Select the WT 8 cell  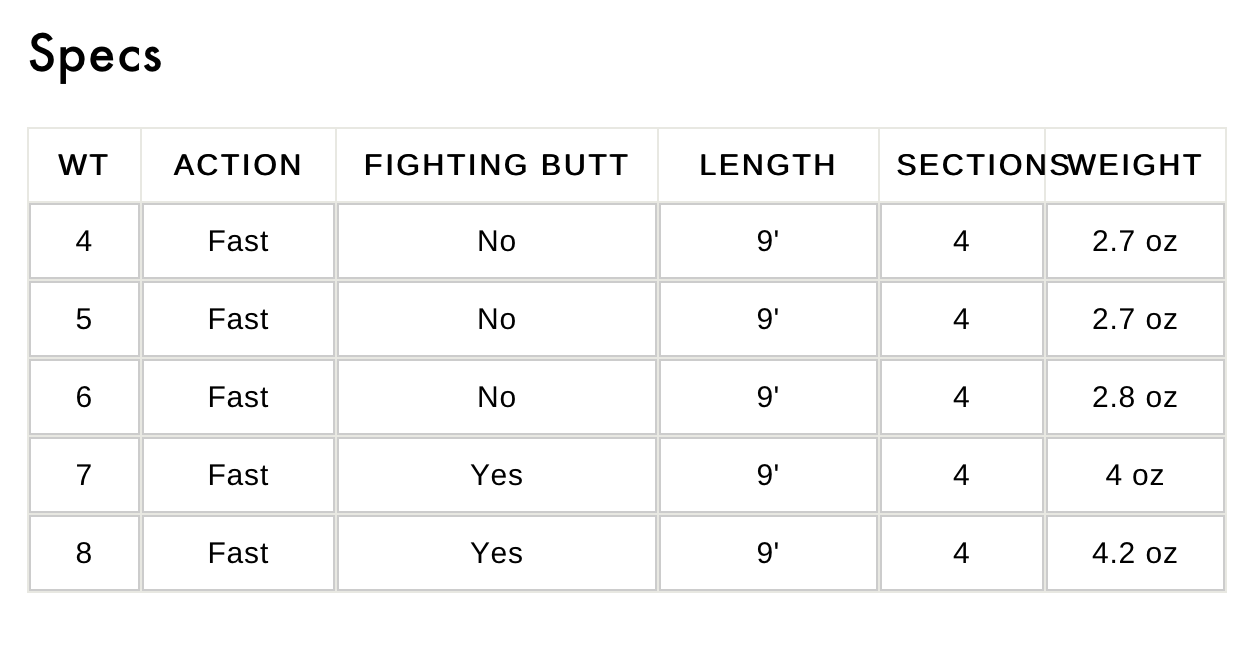(84, 553)
